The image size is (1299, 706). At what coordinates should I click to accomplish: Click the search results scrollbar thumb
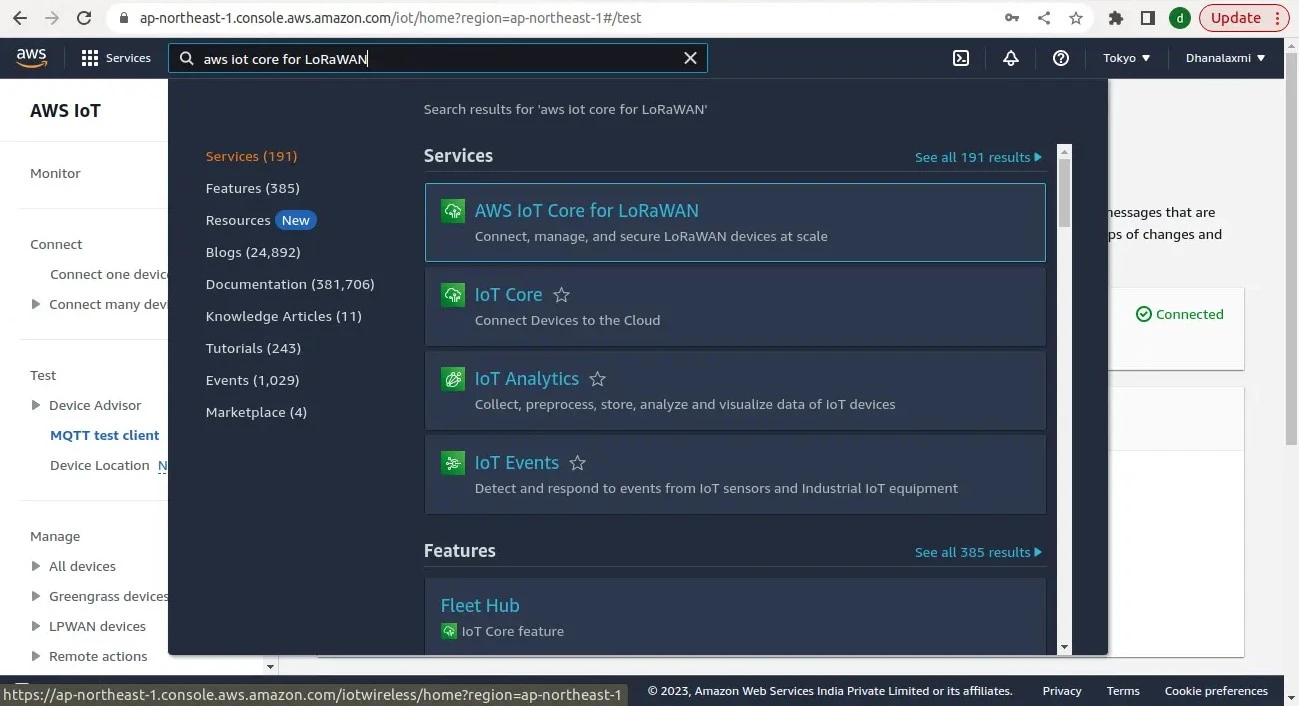[1064, 192]
